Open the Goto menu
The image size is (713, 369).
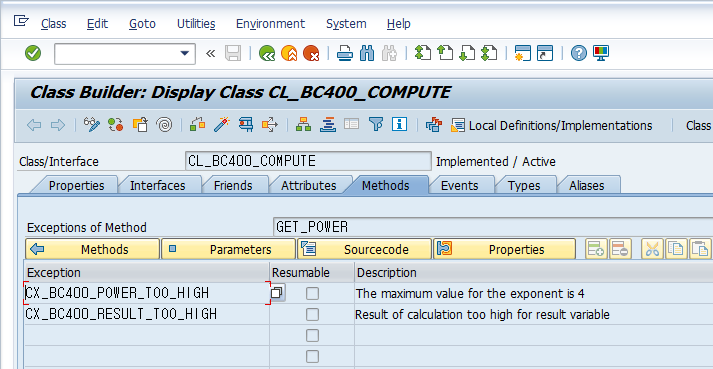coord(142,24)
